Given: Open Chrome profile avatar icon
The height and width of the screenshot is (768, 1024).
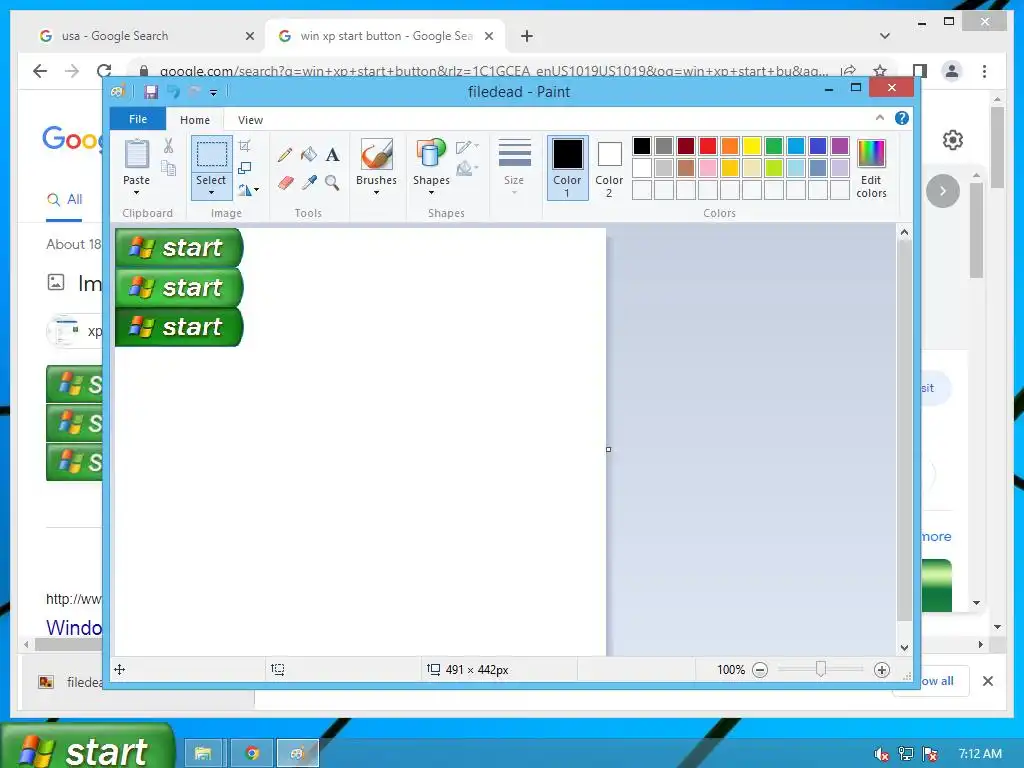Looking at the screenshot, I should tap(952, 71).
